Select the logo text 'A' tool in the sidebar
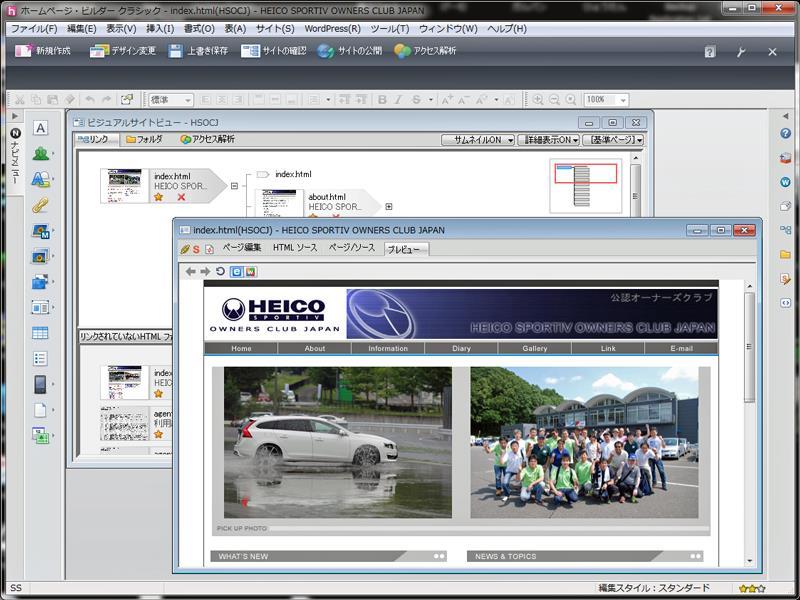This screenshot has height=600, width=800. click(x=40, y=179)
